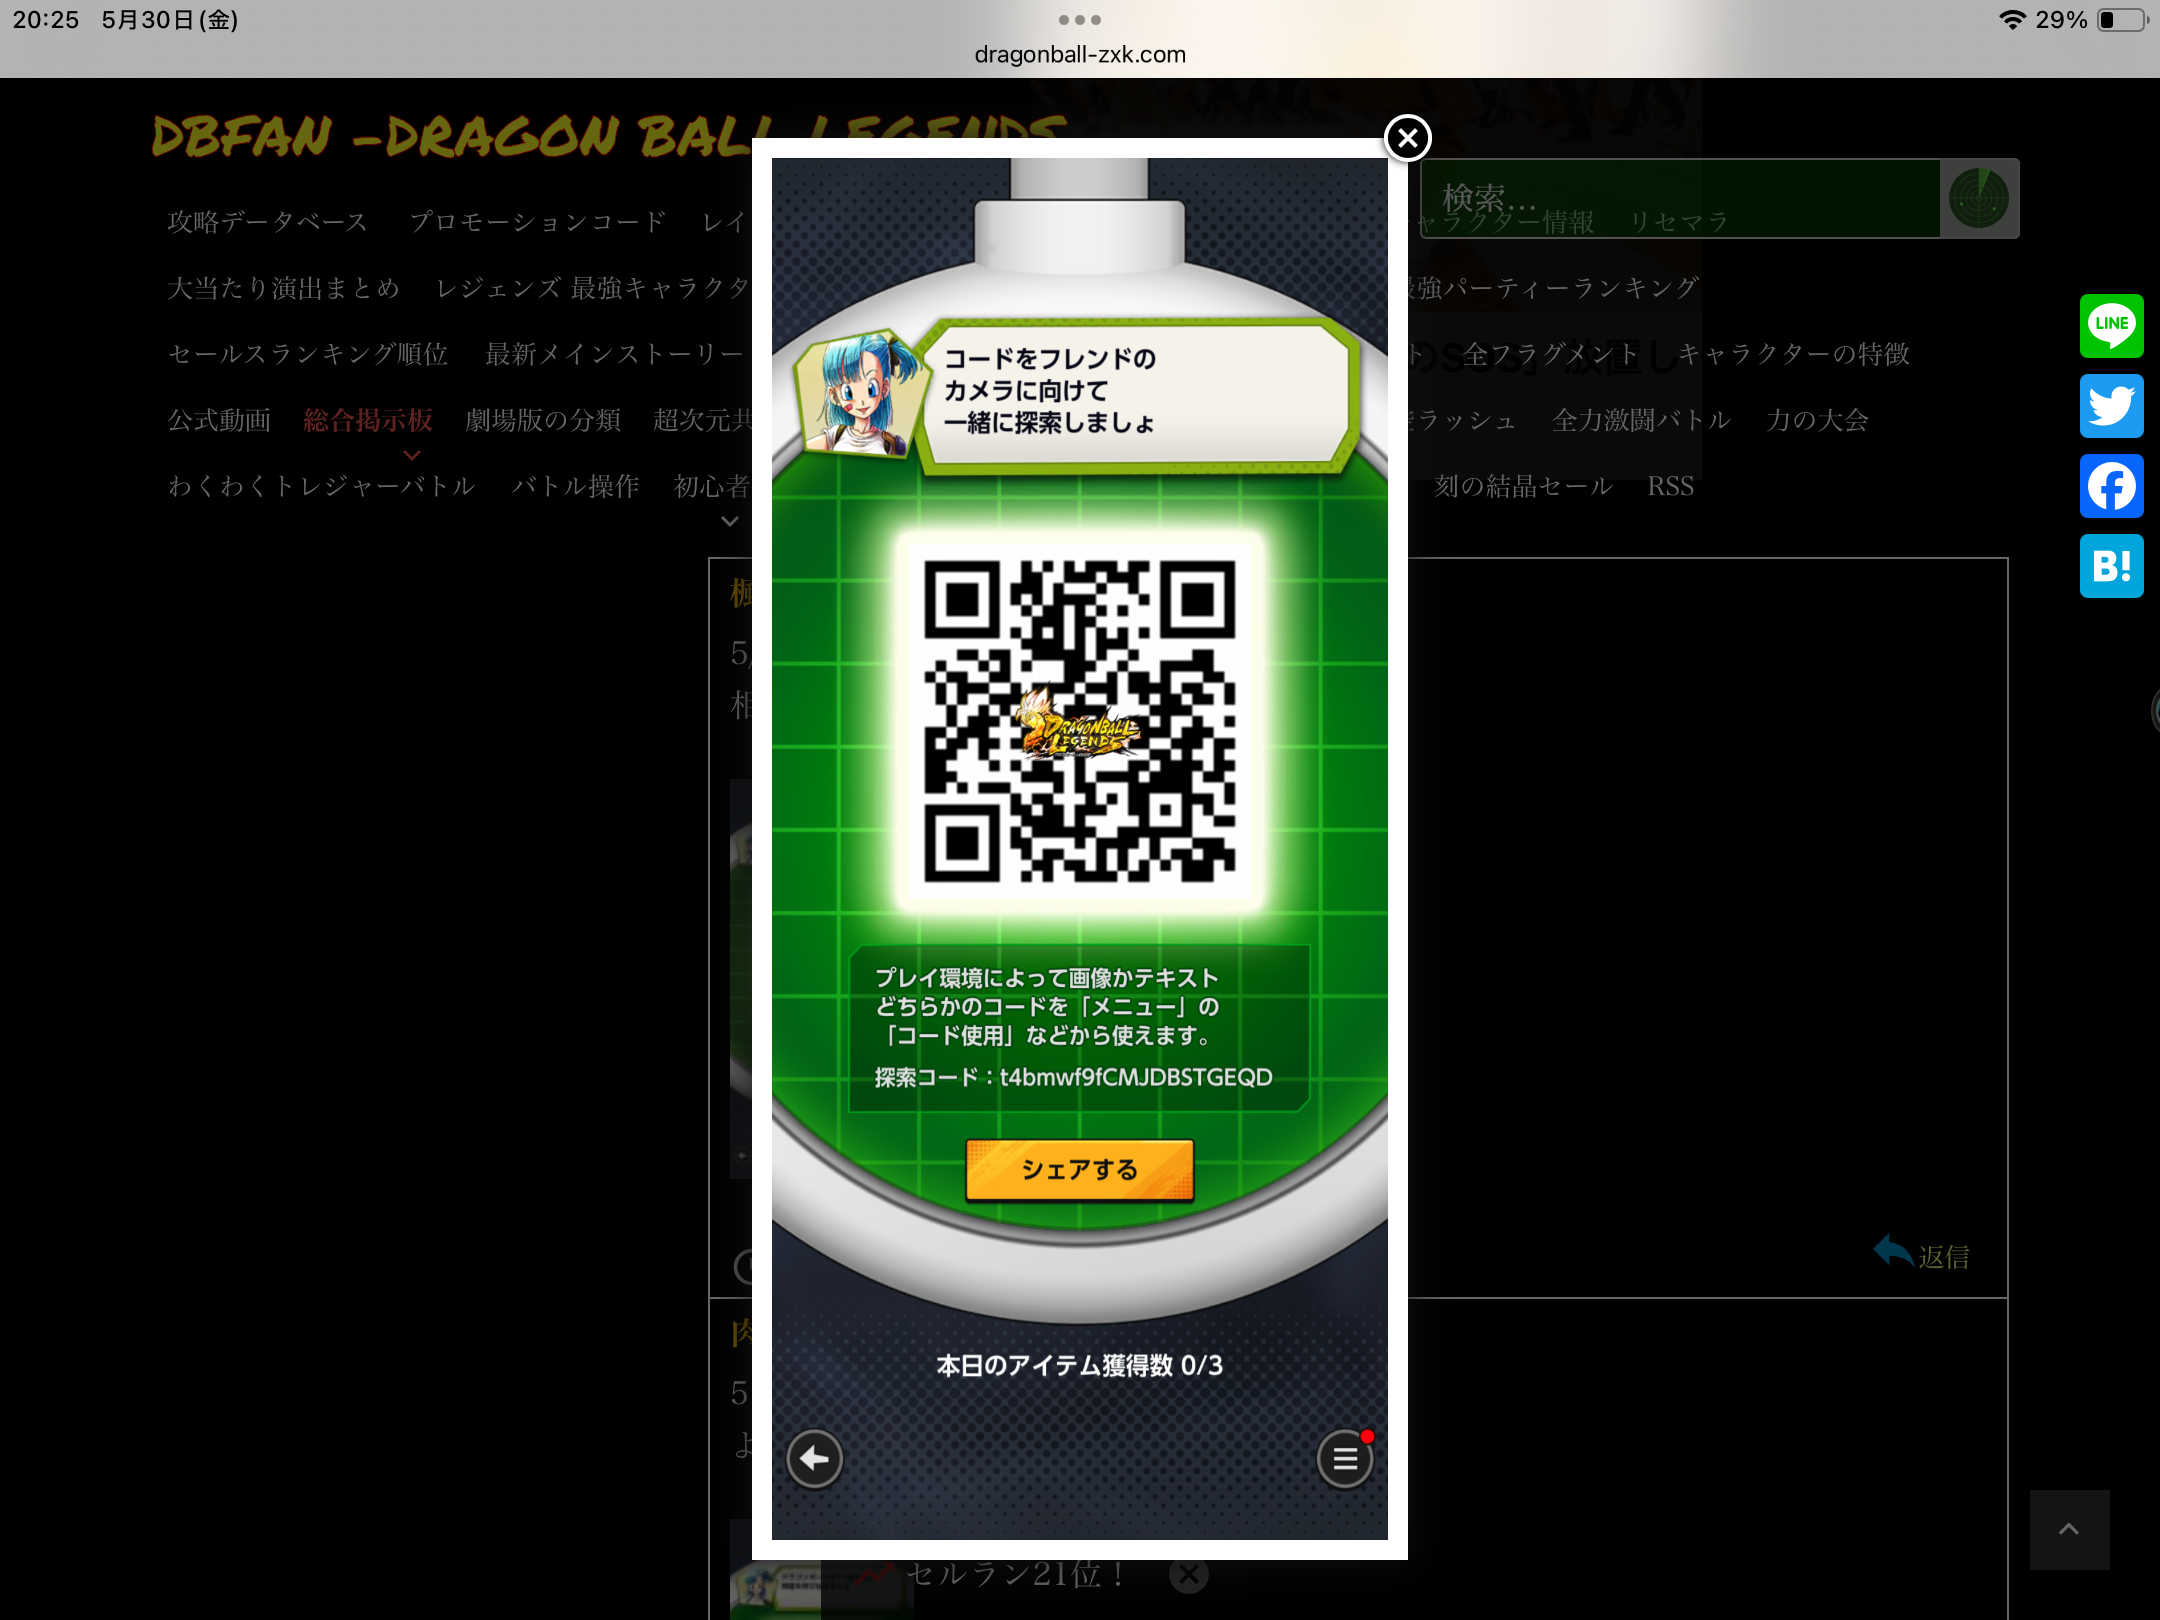Tap the dragonball-zxk.com address bar

[1080, 55]
